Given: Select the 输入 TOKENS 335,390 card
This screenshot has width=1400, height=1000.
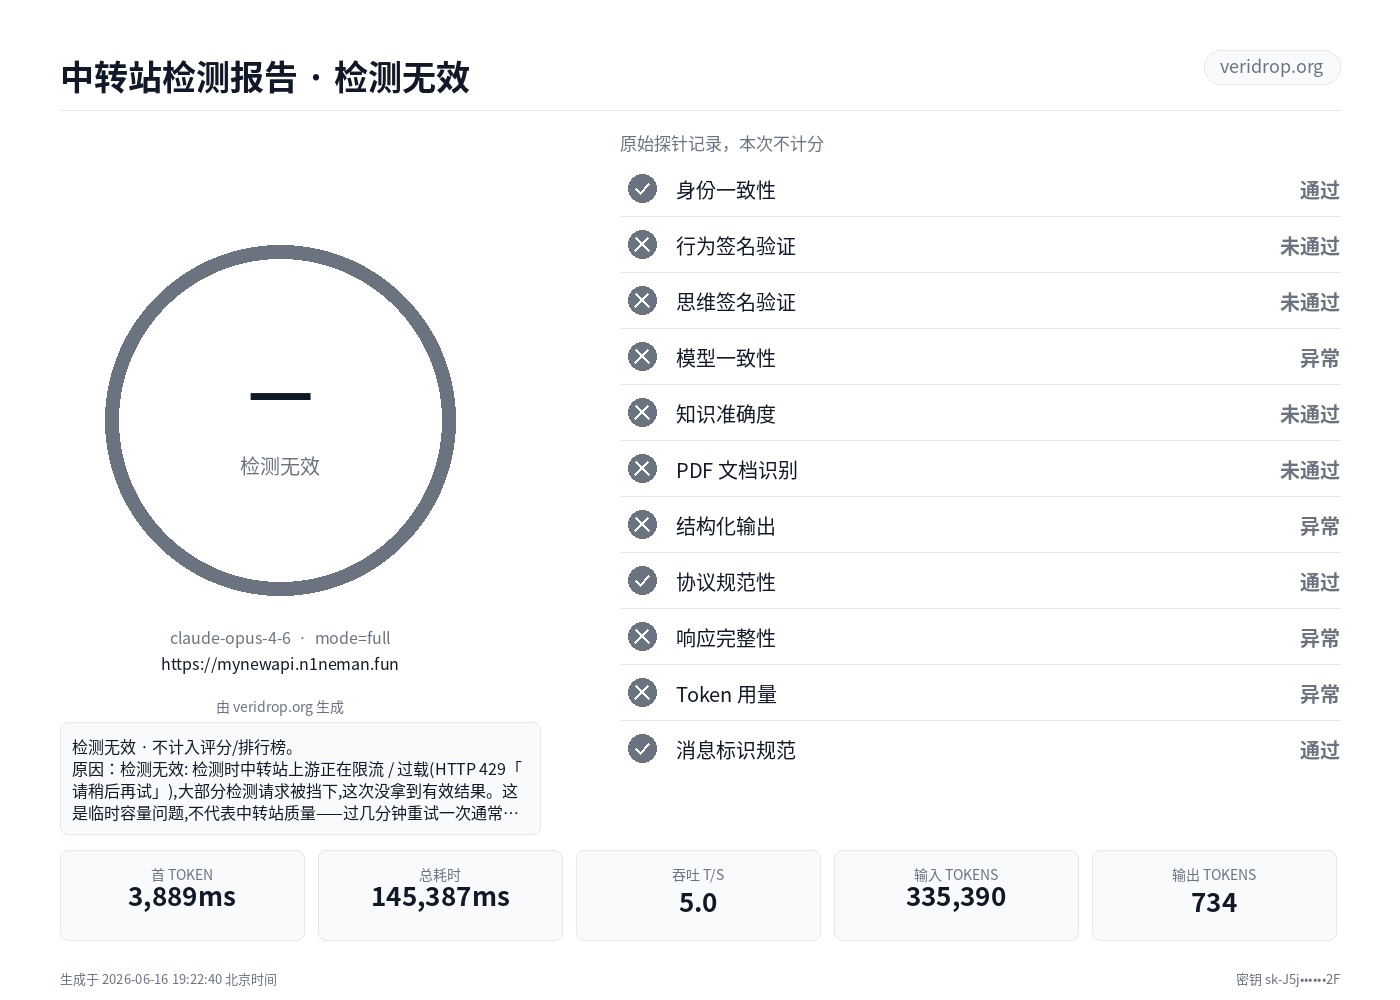Looking at the screenshot, I should [956, 895].
